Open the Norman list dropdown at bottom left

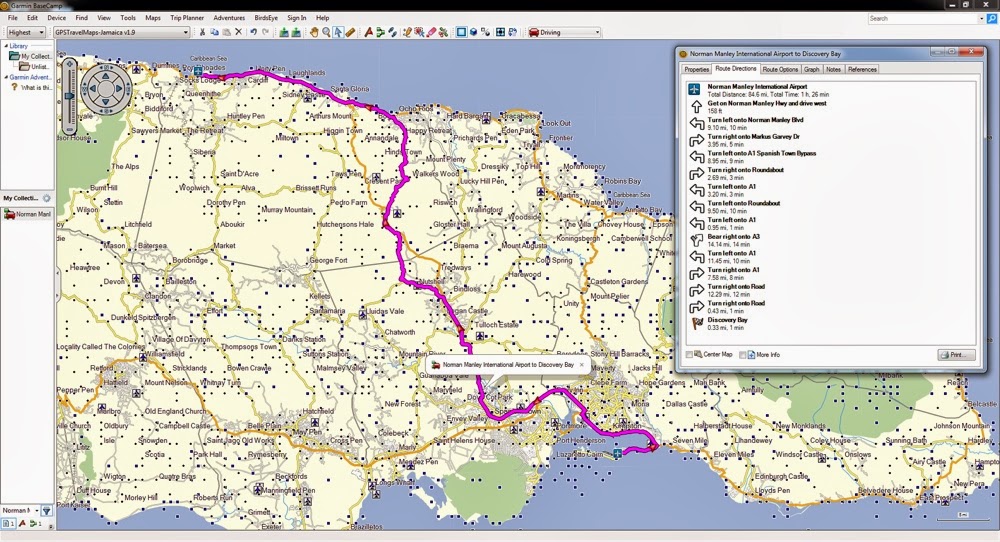(37, 511)
